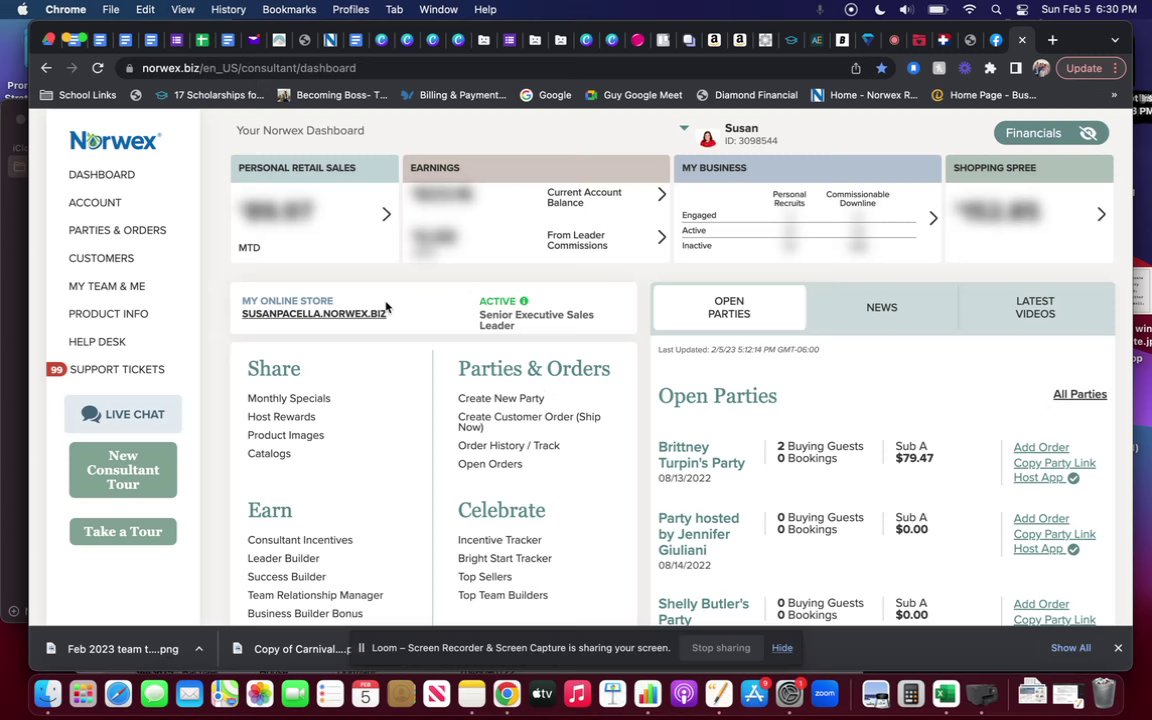Launch Microsoft Excel from the Dock

[x=946, y=694]
